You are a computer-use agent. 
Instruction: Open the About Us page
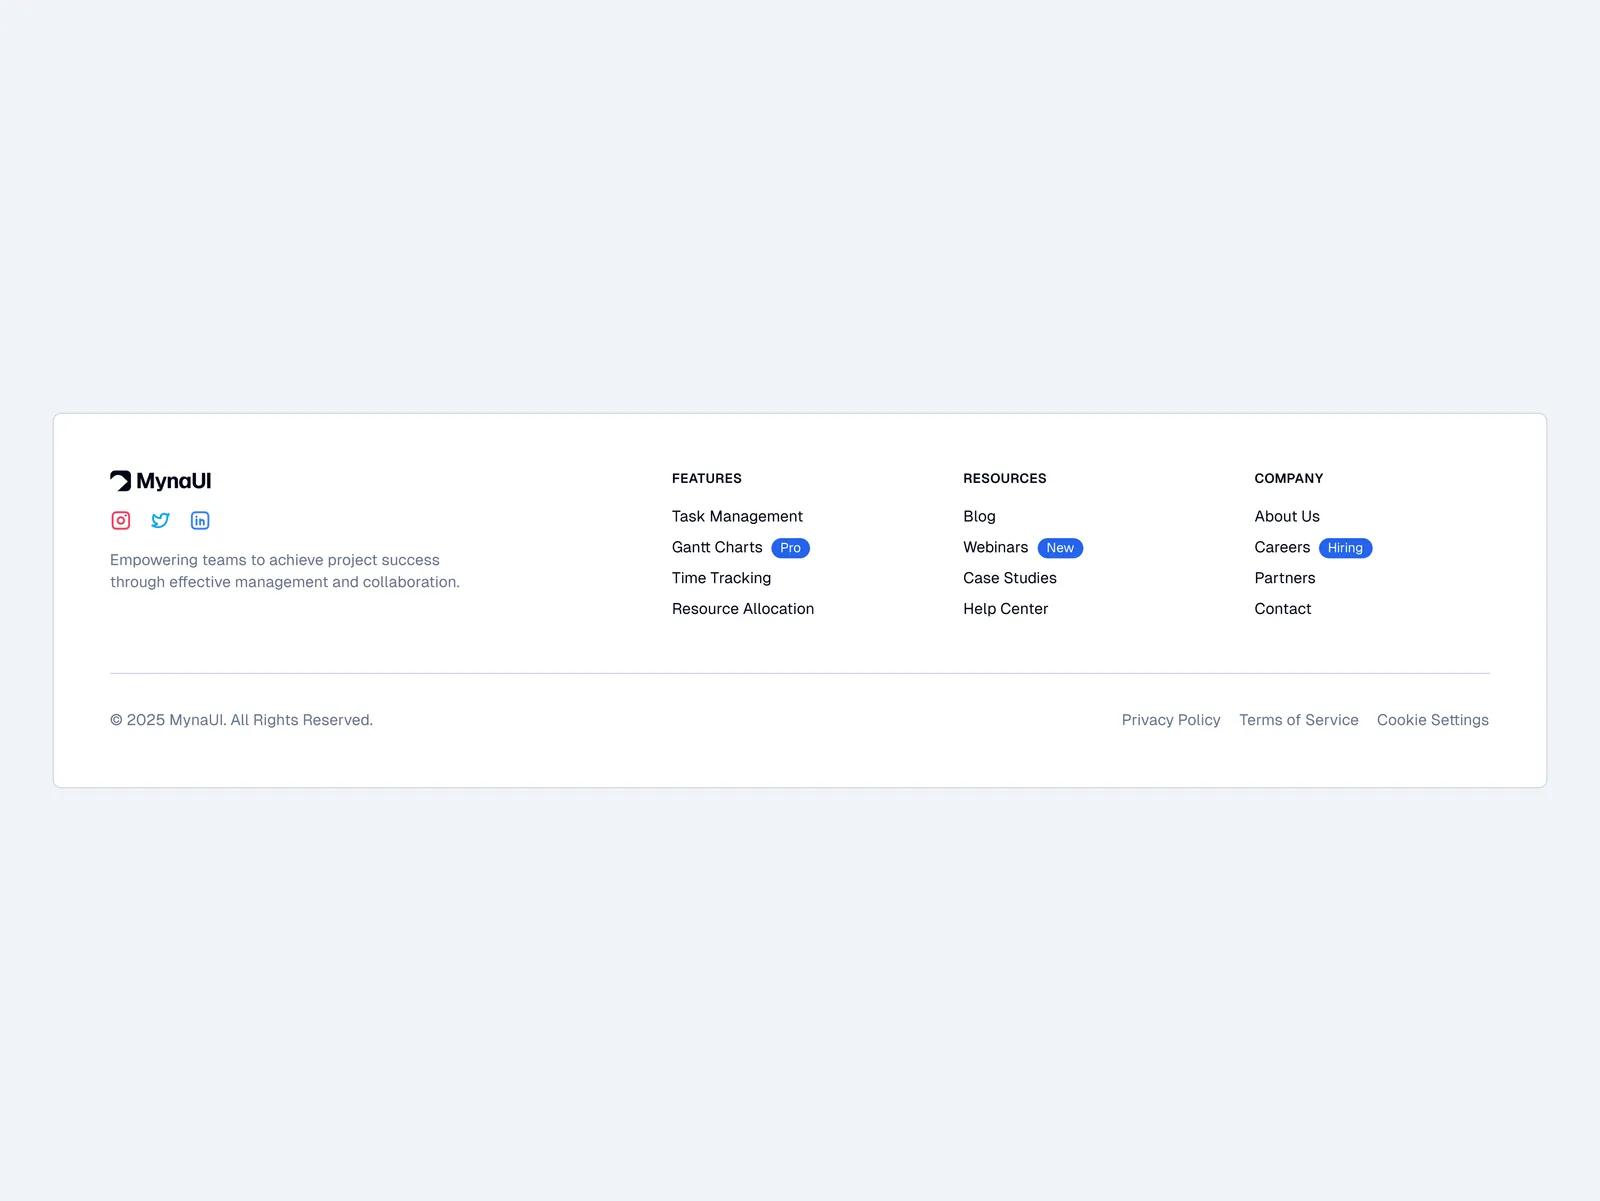(x=1287, y=516)
